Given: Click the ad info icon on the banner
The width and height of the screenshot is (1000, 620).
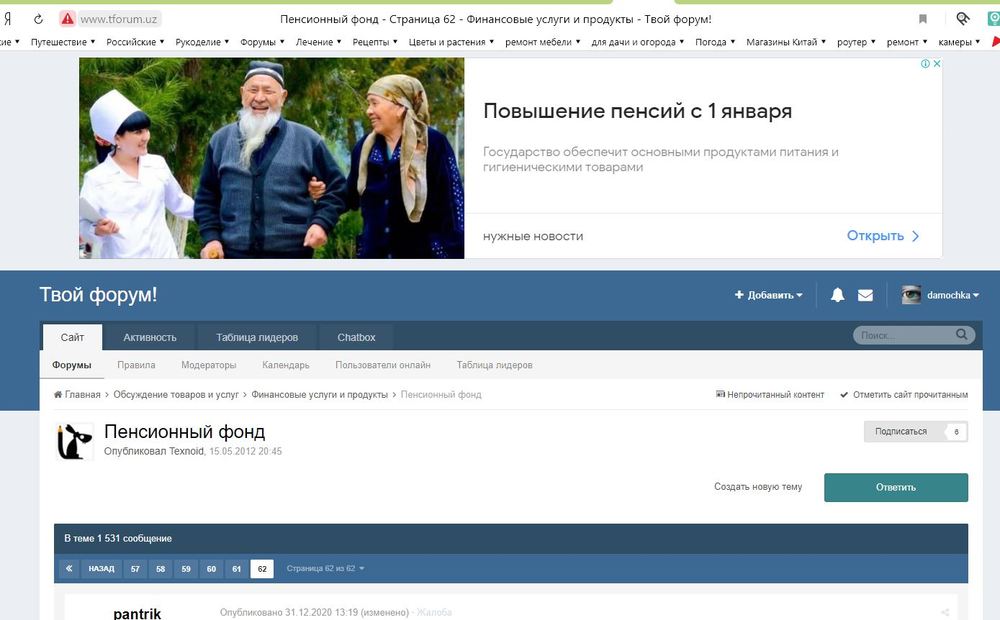Looking at the screenshot, I should pos(926,64).
